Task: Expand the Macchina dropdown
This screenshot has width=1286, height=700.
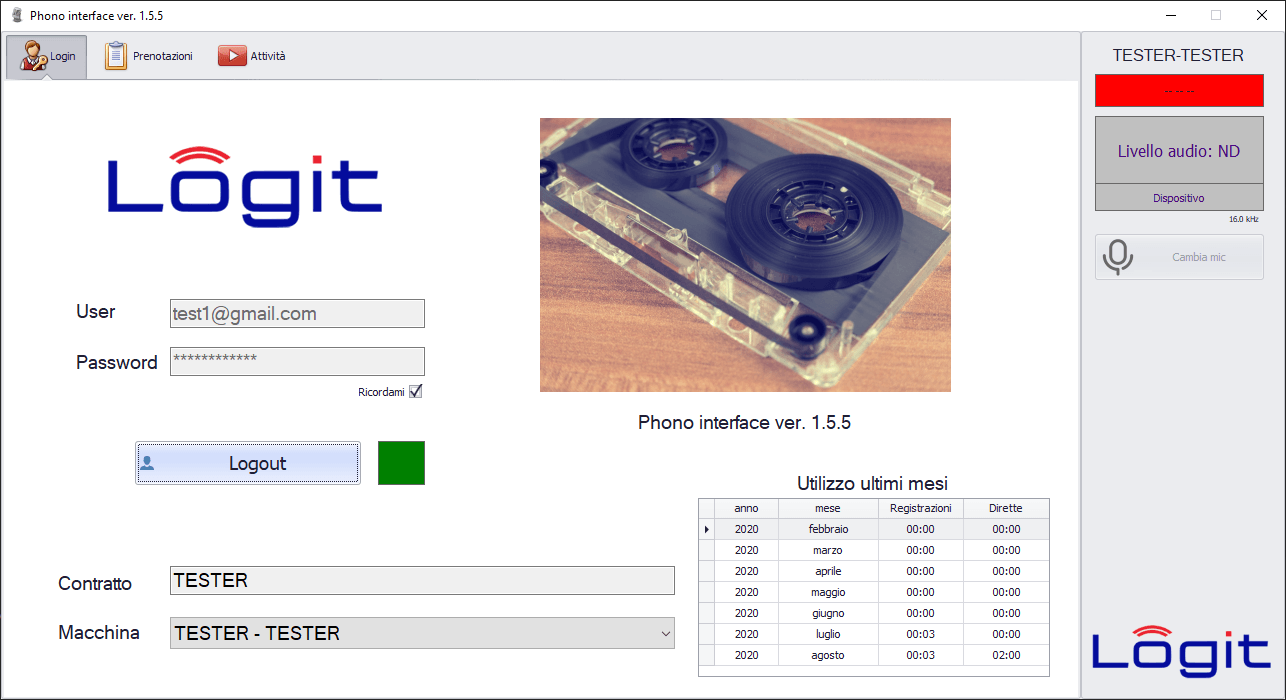Action: (666, 633)
